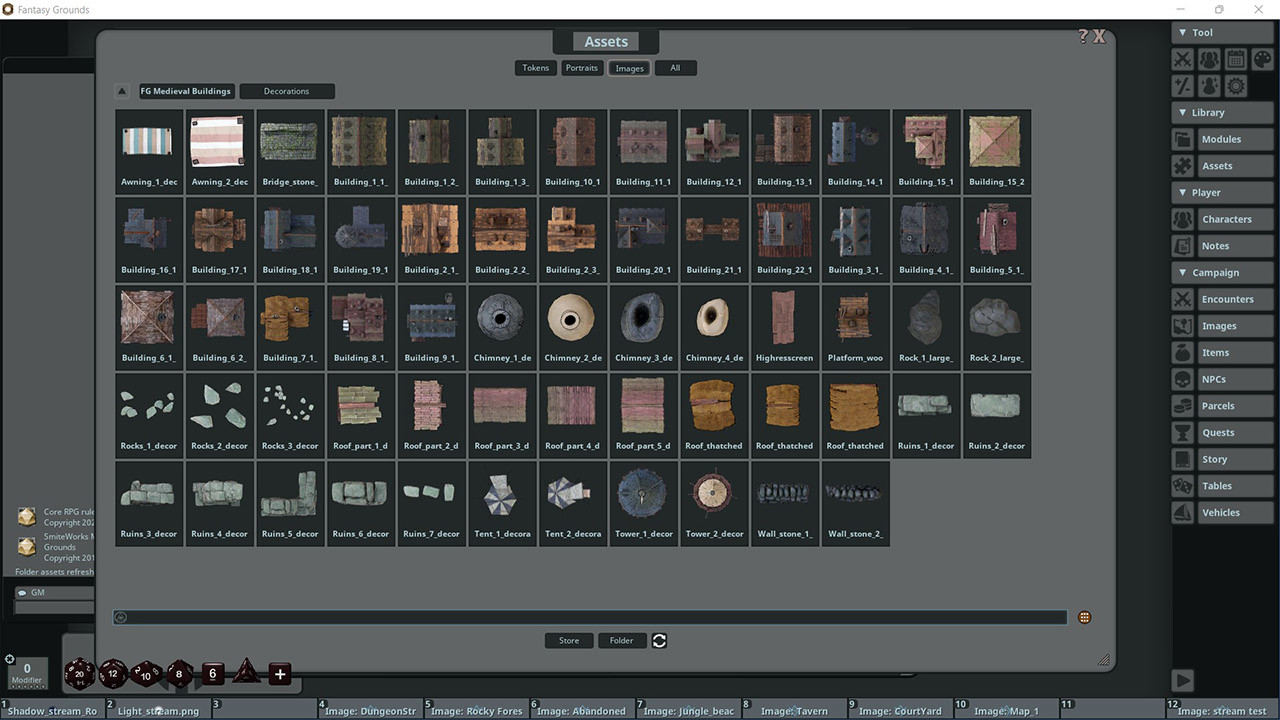Screen dimensions: 1280x720
Task: Click the modifiers +/- tool icon
Action: [x=1183, y=85]
